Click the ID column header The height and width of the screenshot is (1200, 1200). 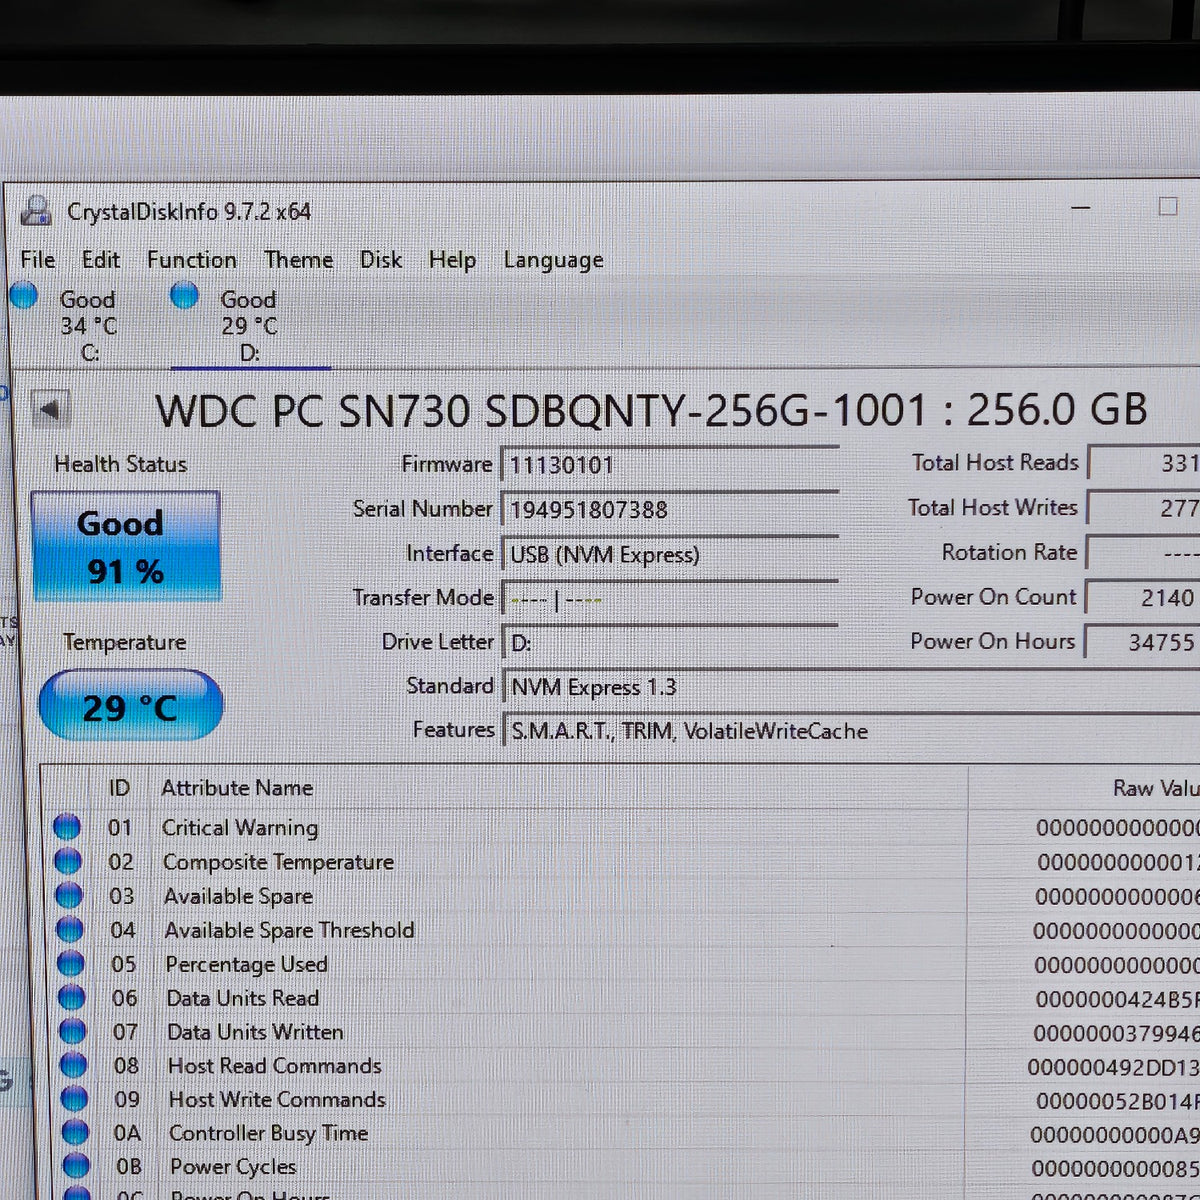(x=119, y=788)
